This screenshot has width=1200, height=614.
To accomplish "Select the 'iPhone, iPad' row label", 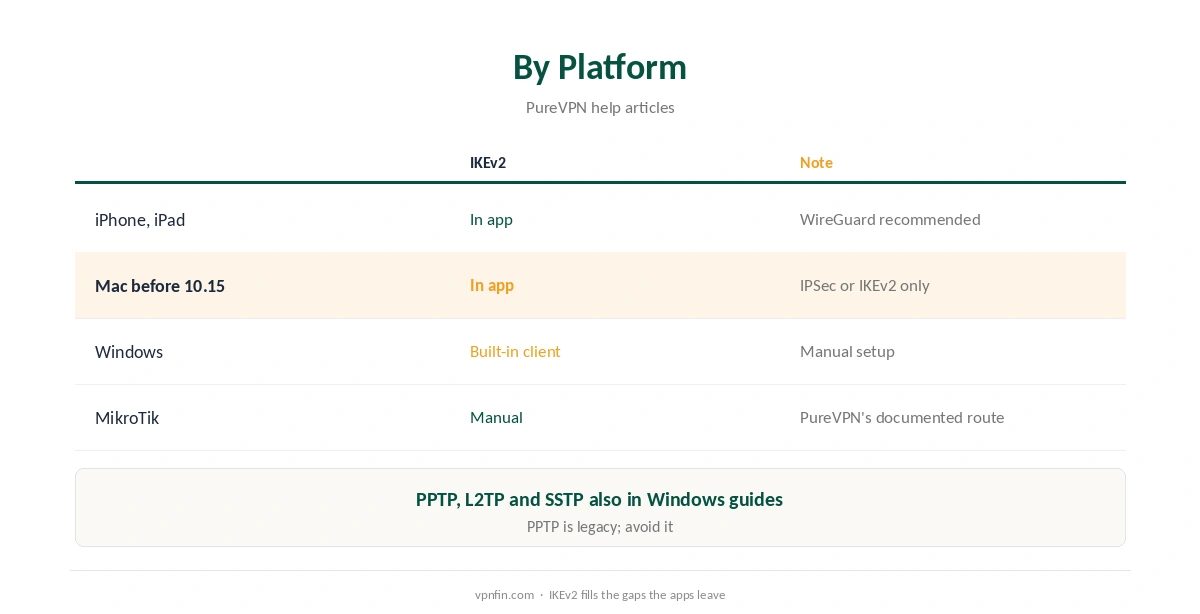I will [140, 220].
